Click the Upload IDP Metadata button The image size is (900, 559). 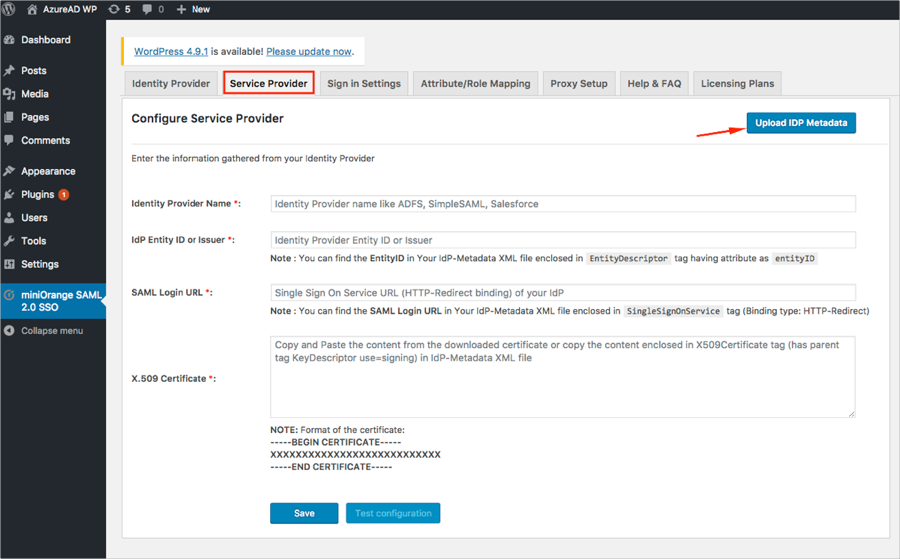[800, 123]
